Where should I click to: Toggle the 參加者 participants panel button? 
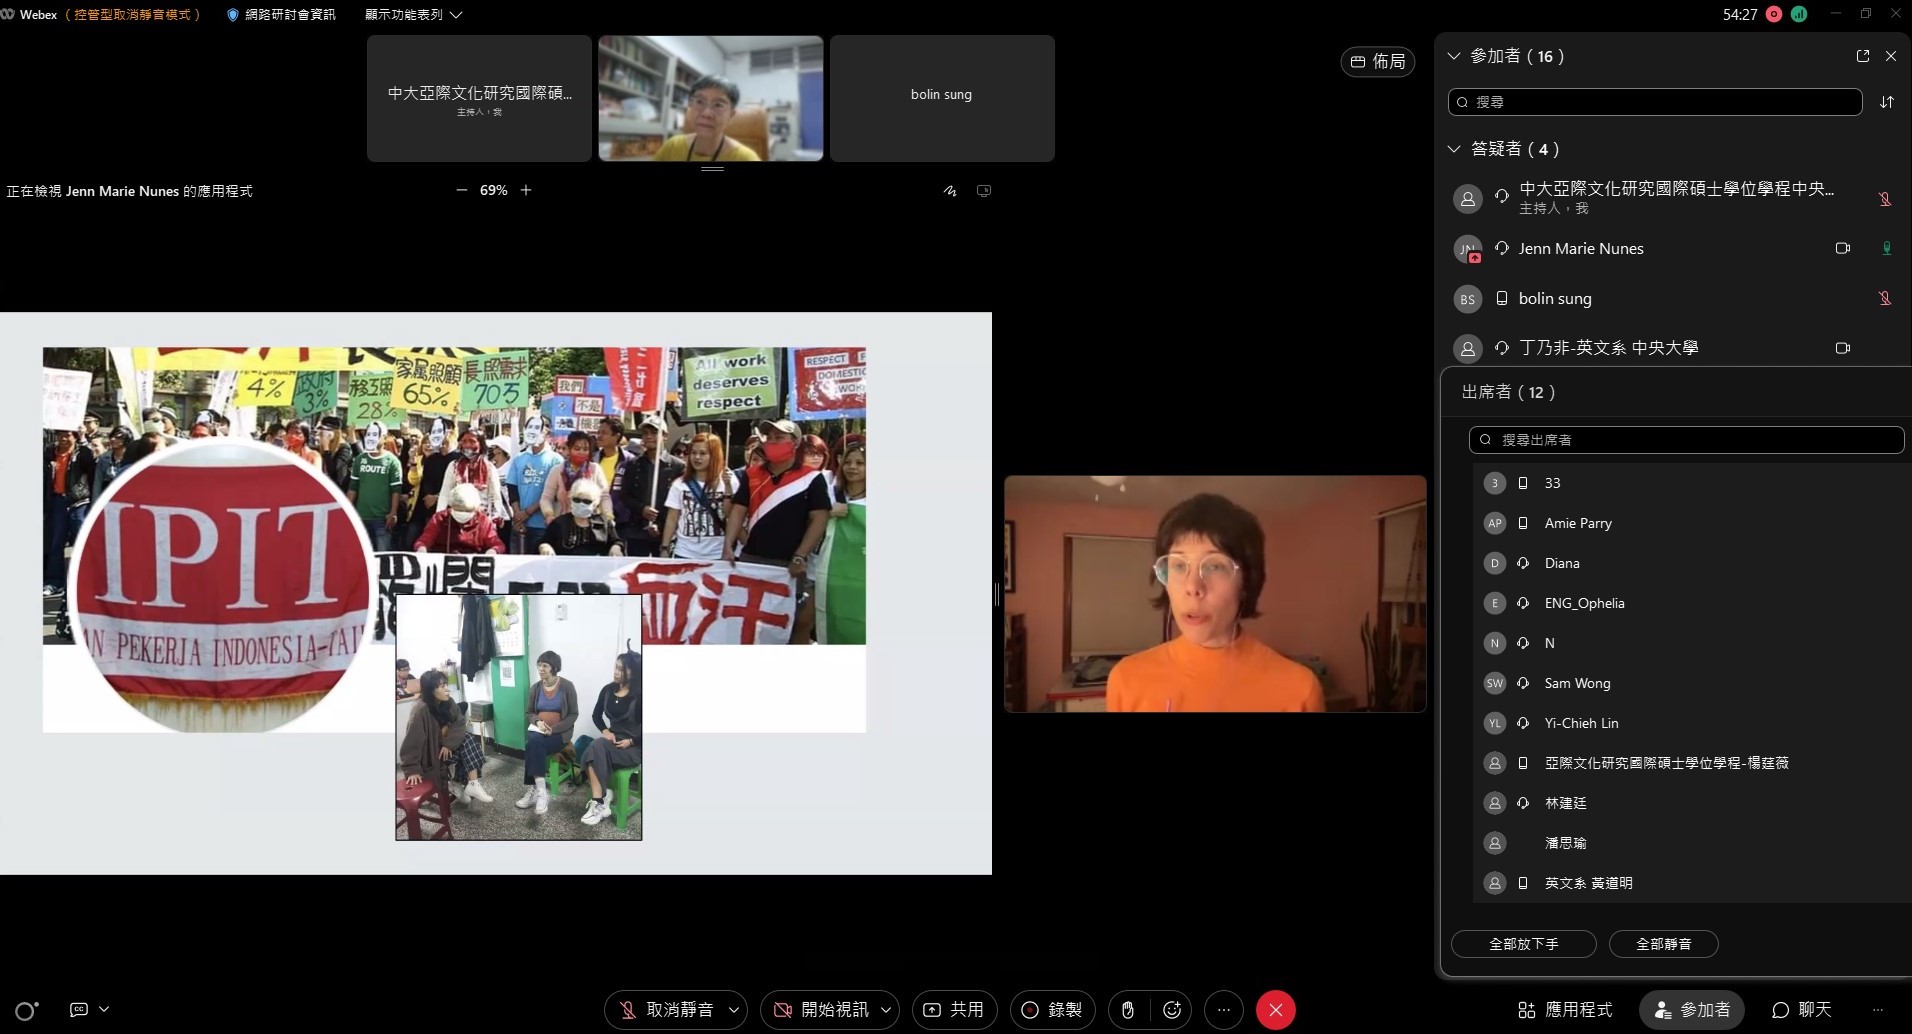[1691, 1010]
